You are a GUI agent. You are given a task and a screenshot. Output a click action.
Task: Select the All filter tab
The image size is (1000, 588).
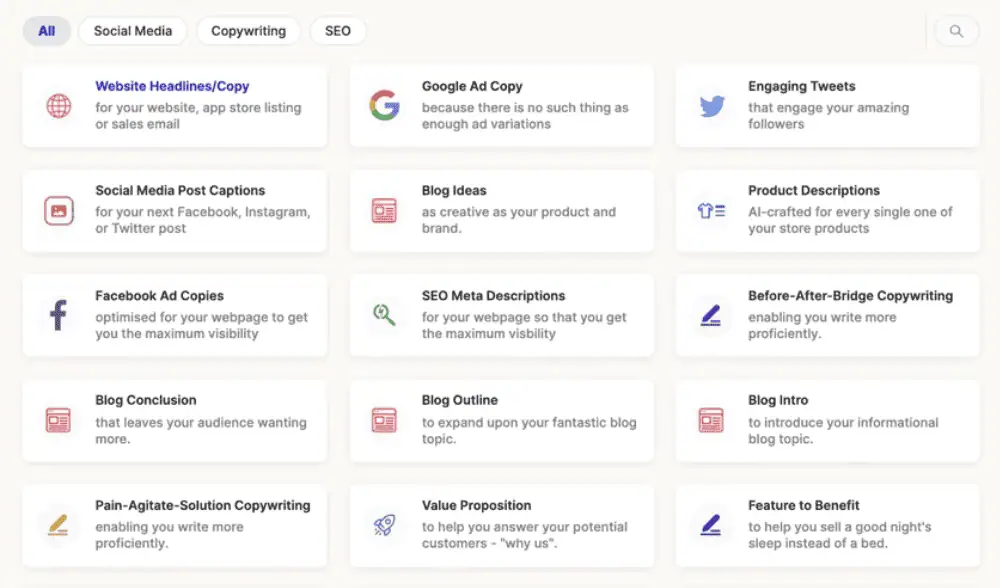pyautogui.click(x=47, y=31)
